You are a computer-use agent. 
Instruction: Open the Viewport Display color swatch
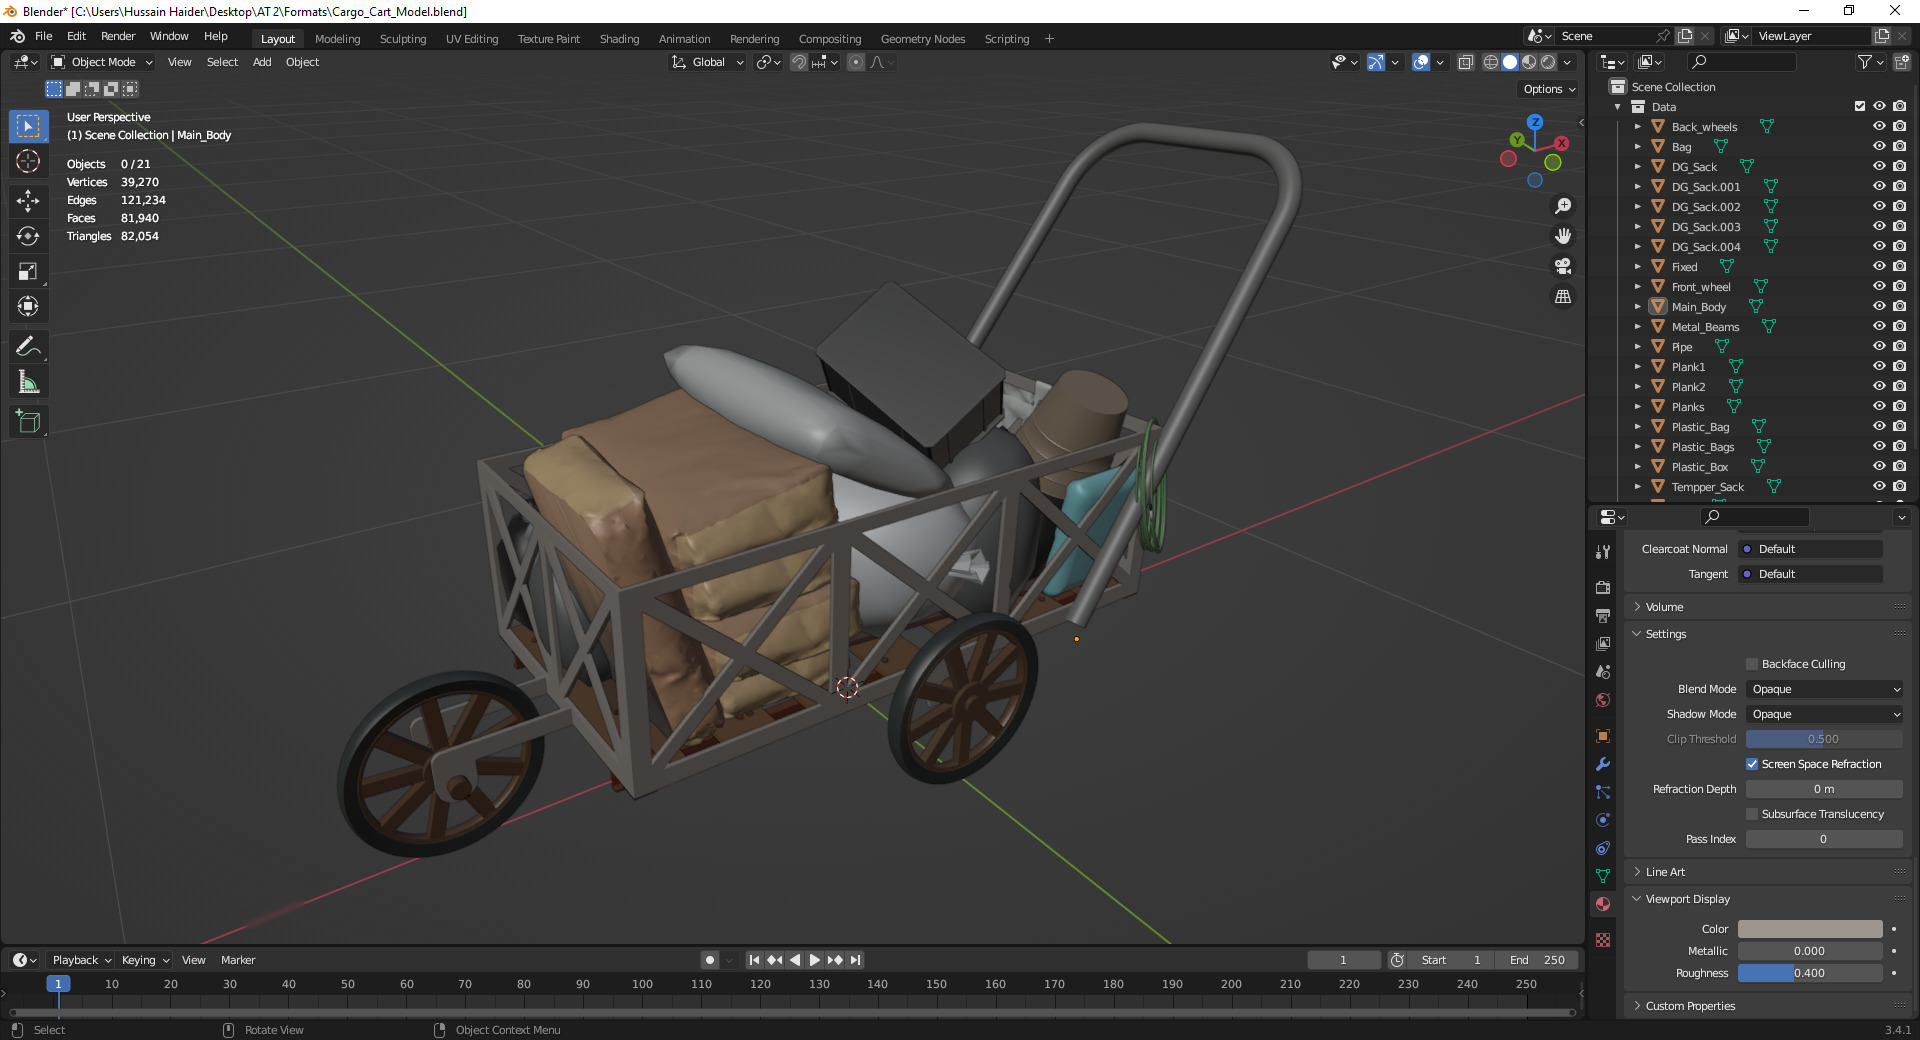pyautogui.click(x=1810, y=929)
